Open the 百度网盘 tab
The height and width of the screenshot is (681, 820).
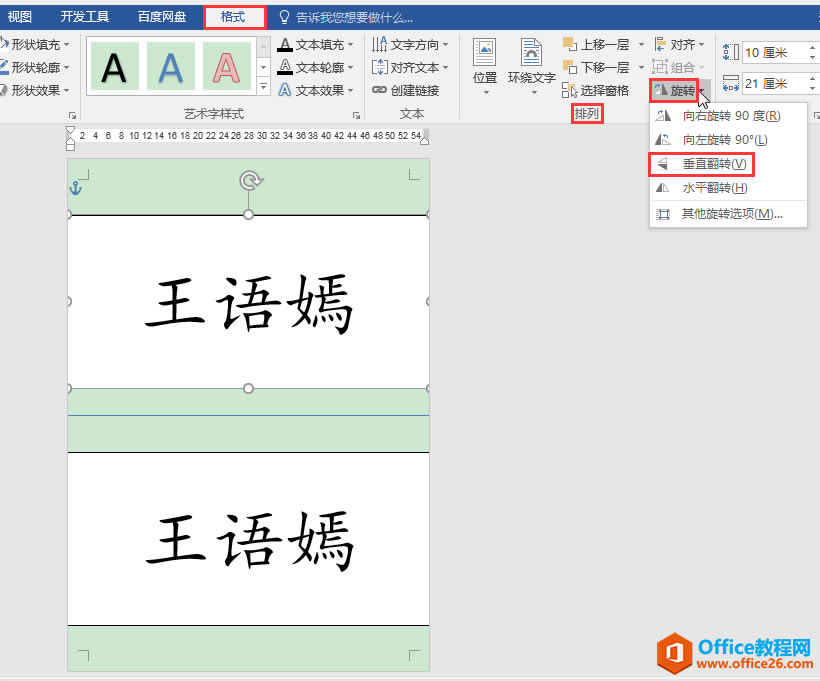pyautogui.click(x=162, y=17)
